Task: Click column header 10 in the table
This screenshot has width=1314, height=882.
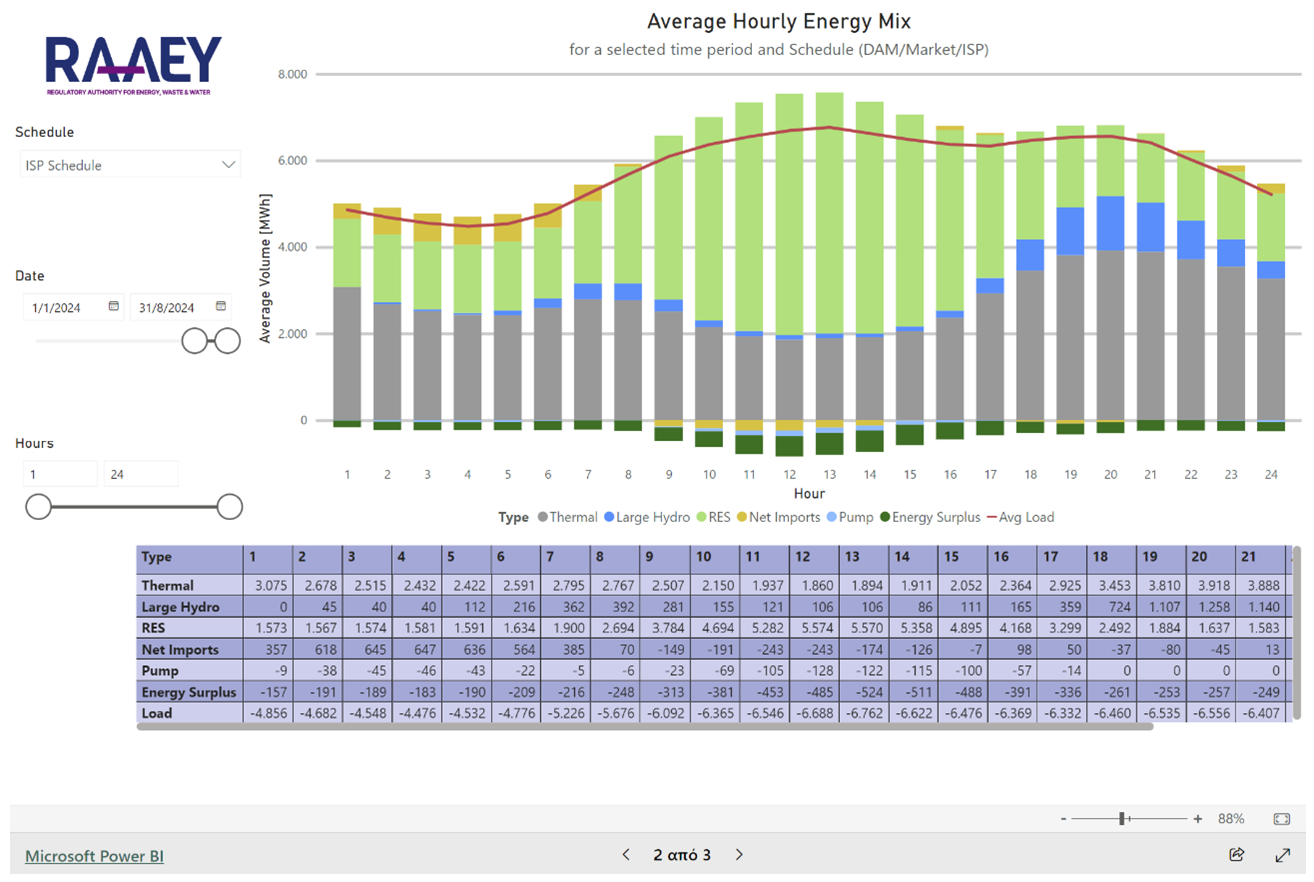Action: click(x=714, y=557)
